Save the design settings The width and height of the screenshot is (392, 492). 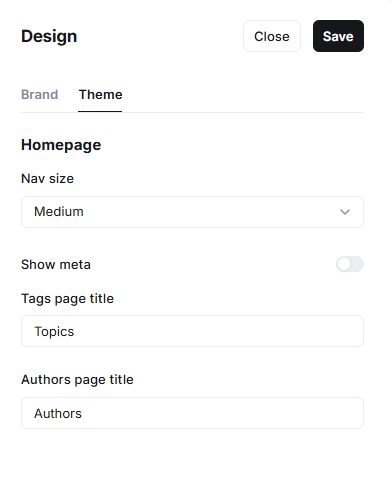[x=338, y=36]
